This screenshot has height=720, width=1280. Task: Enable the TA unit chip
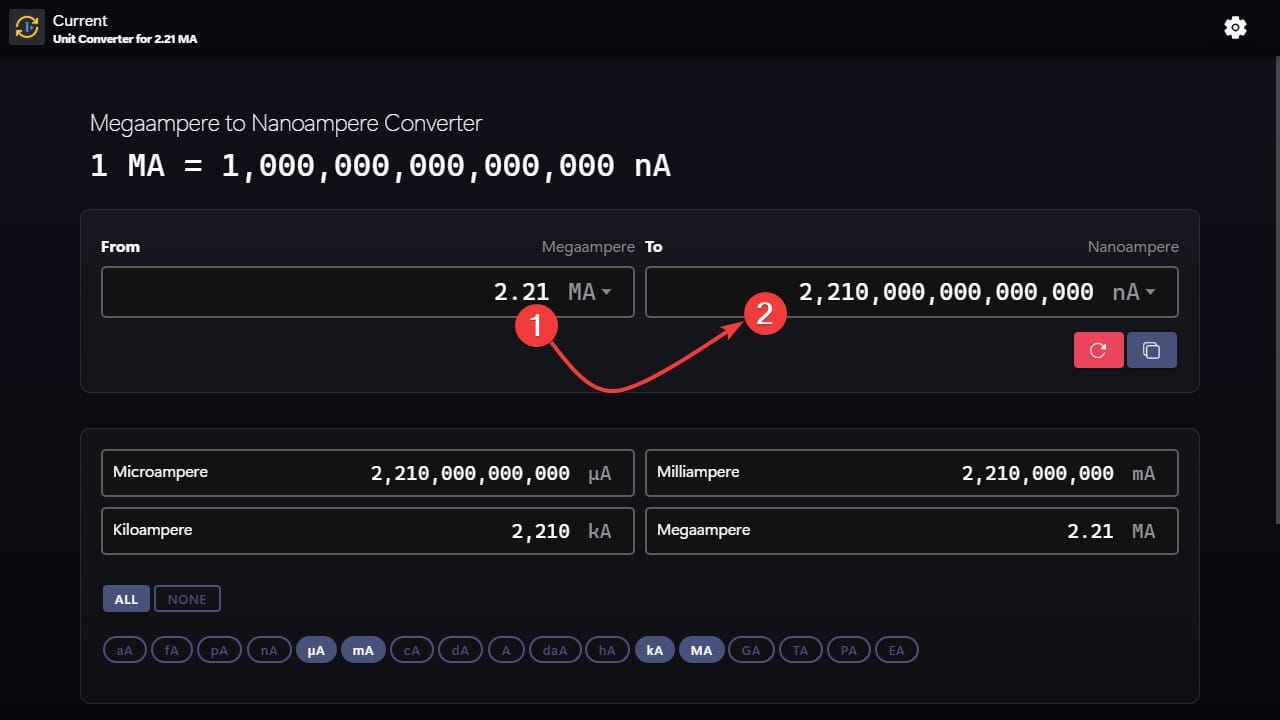800,649
